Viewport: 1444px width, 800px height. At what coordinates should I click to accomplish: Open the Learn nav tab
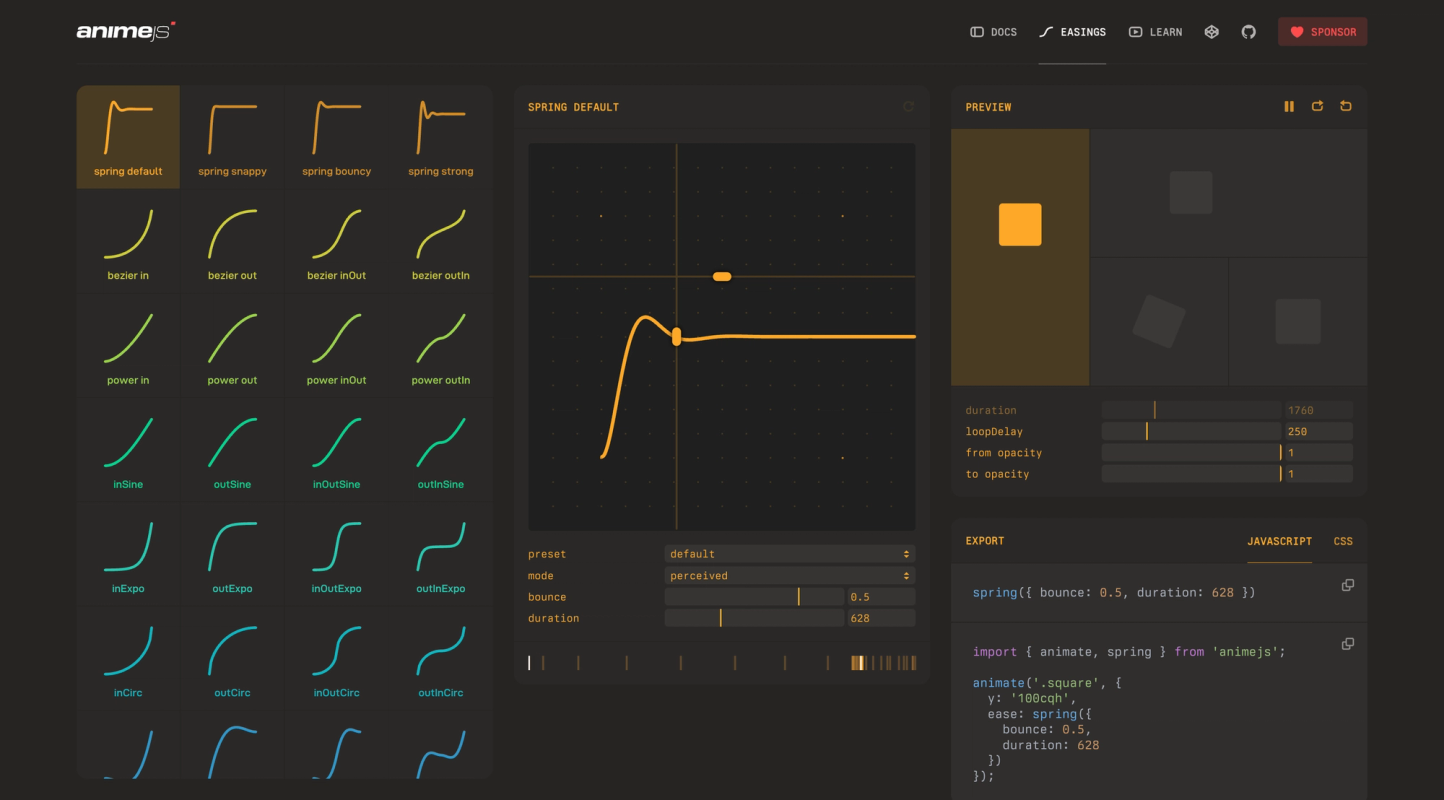pyautogui.click(x=1155, y=32)
